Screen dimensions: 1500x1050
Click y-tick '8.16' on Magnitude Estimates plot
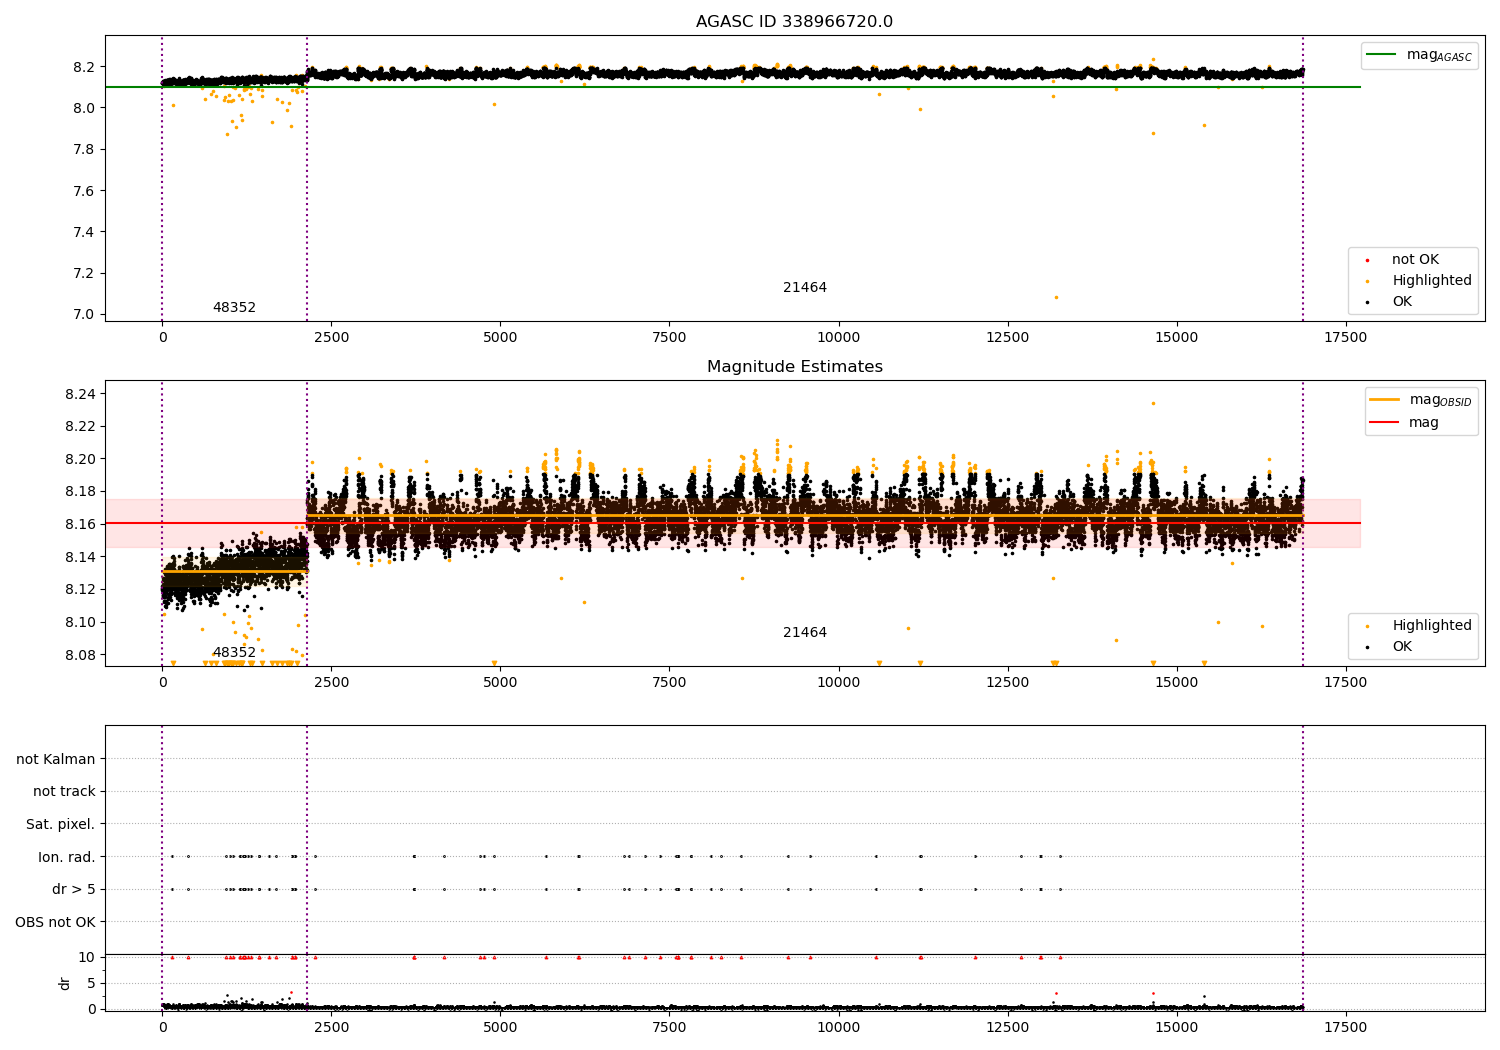coord(79,524)
